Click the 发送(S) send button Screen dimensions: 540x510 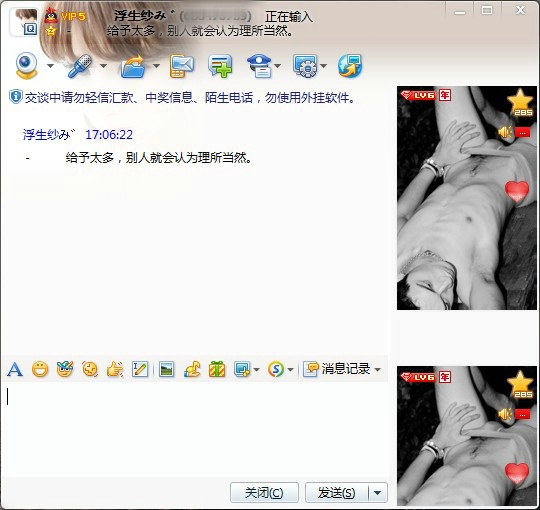pos(337,492)
